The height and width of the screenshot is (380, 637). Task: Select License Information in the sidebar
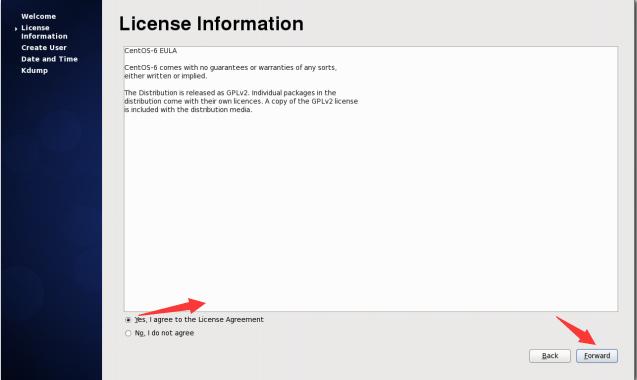[44, 32]
